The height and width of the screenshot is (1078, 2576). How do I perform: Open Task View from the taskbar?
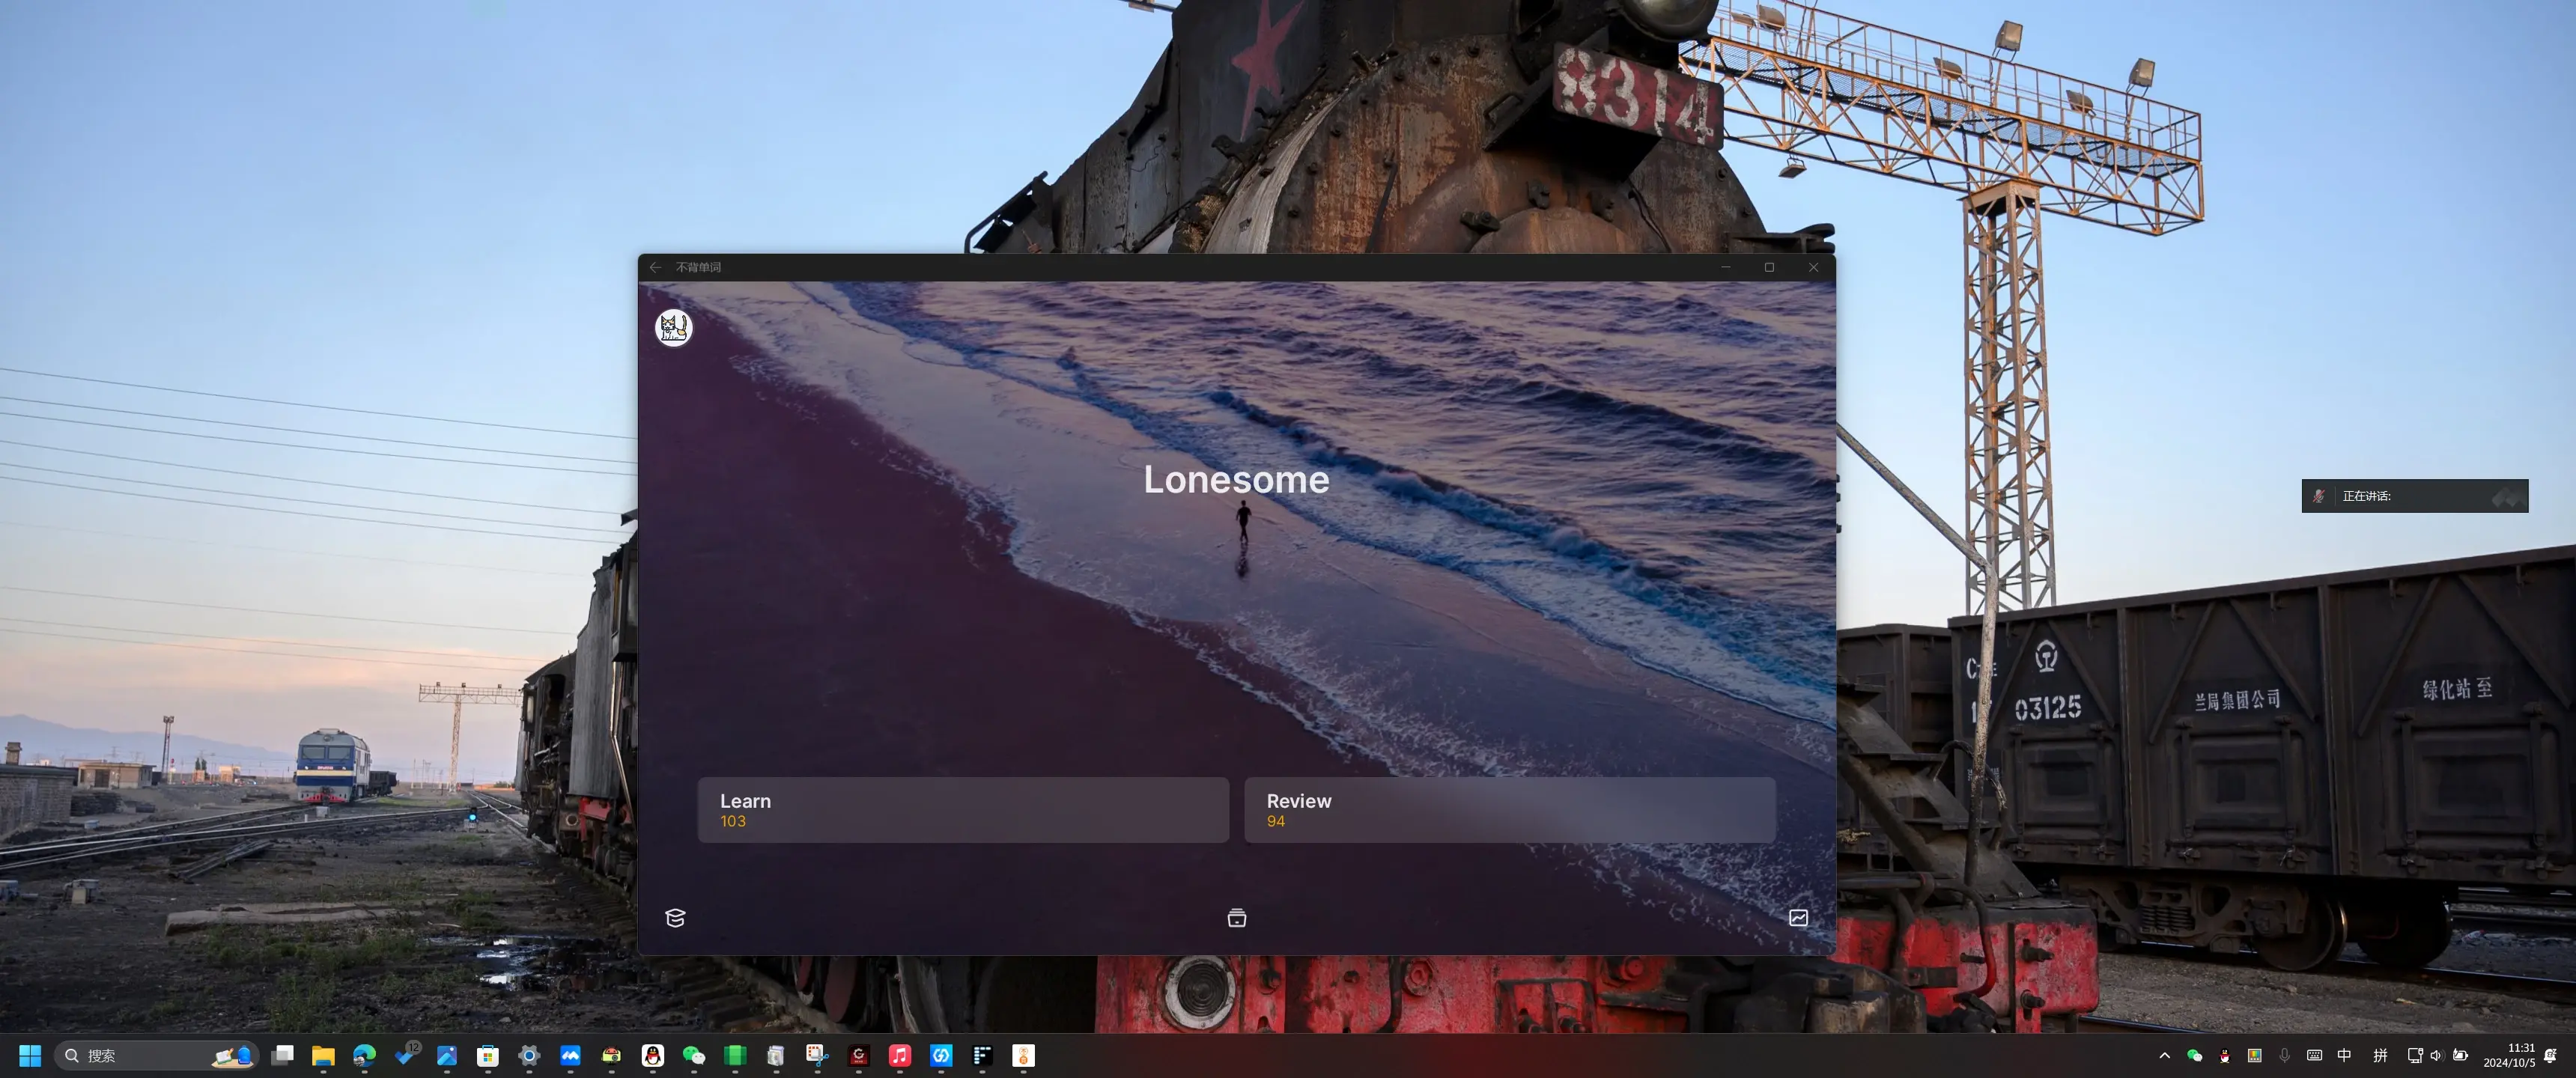pos(283,1055)
